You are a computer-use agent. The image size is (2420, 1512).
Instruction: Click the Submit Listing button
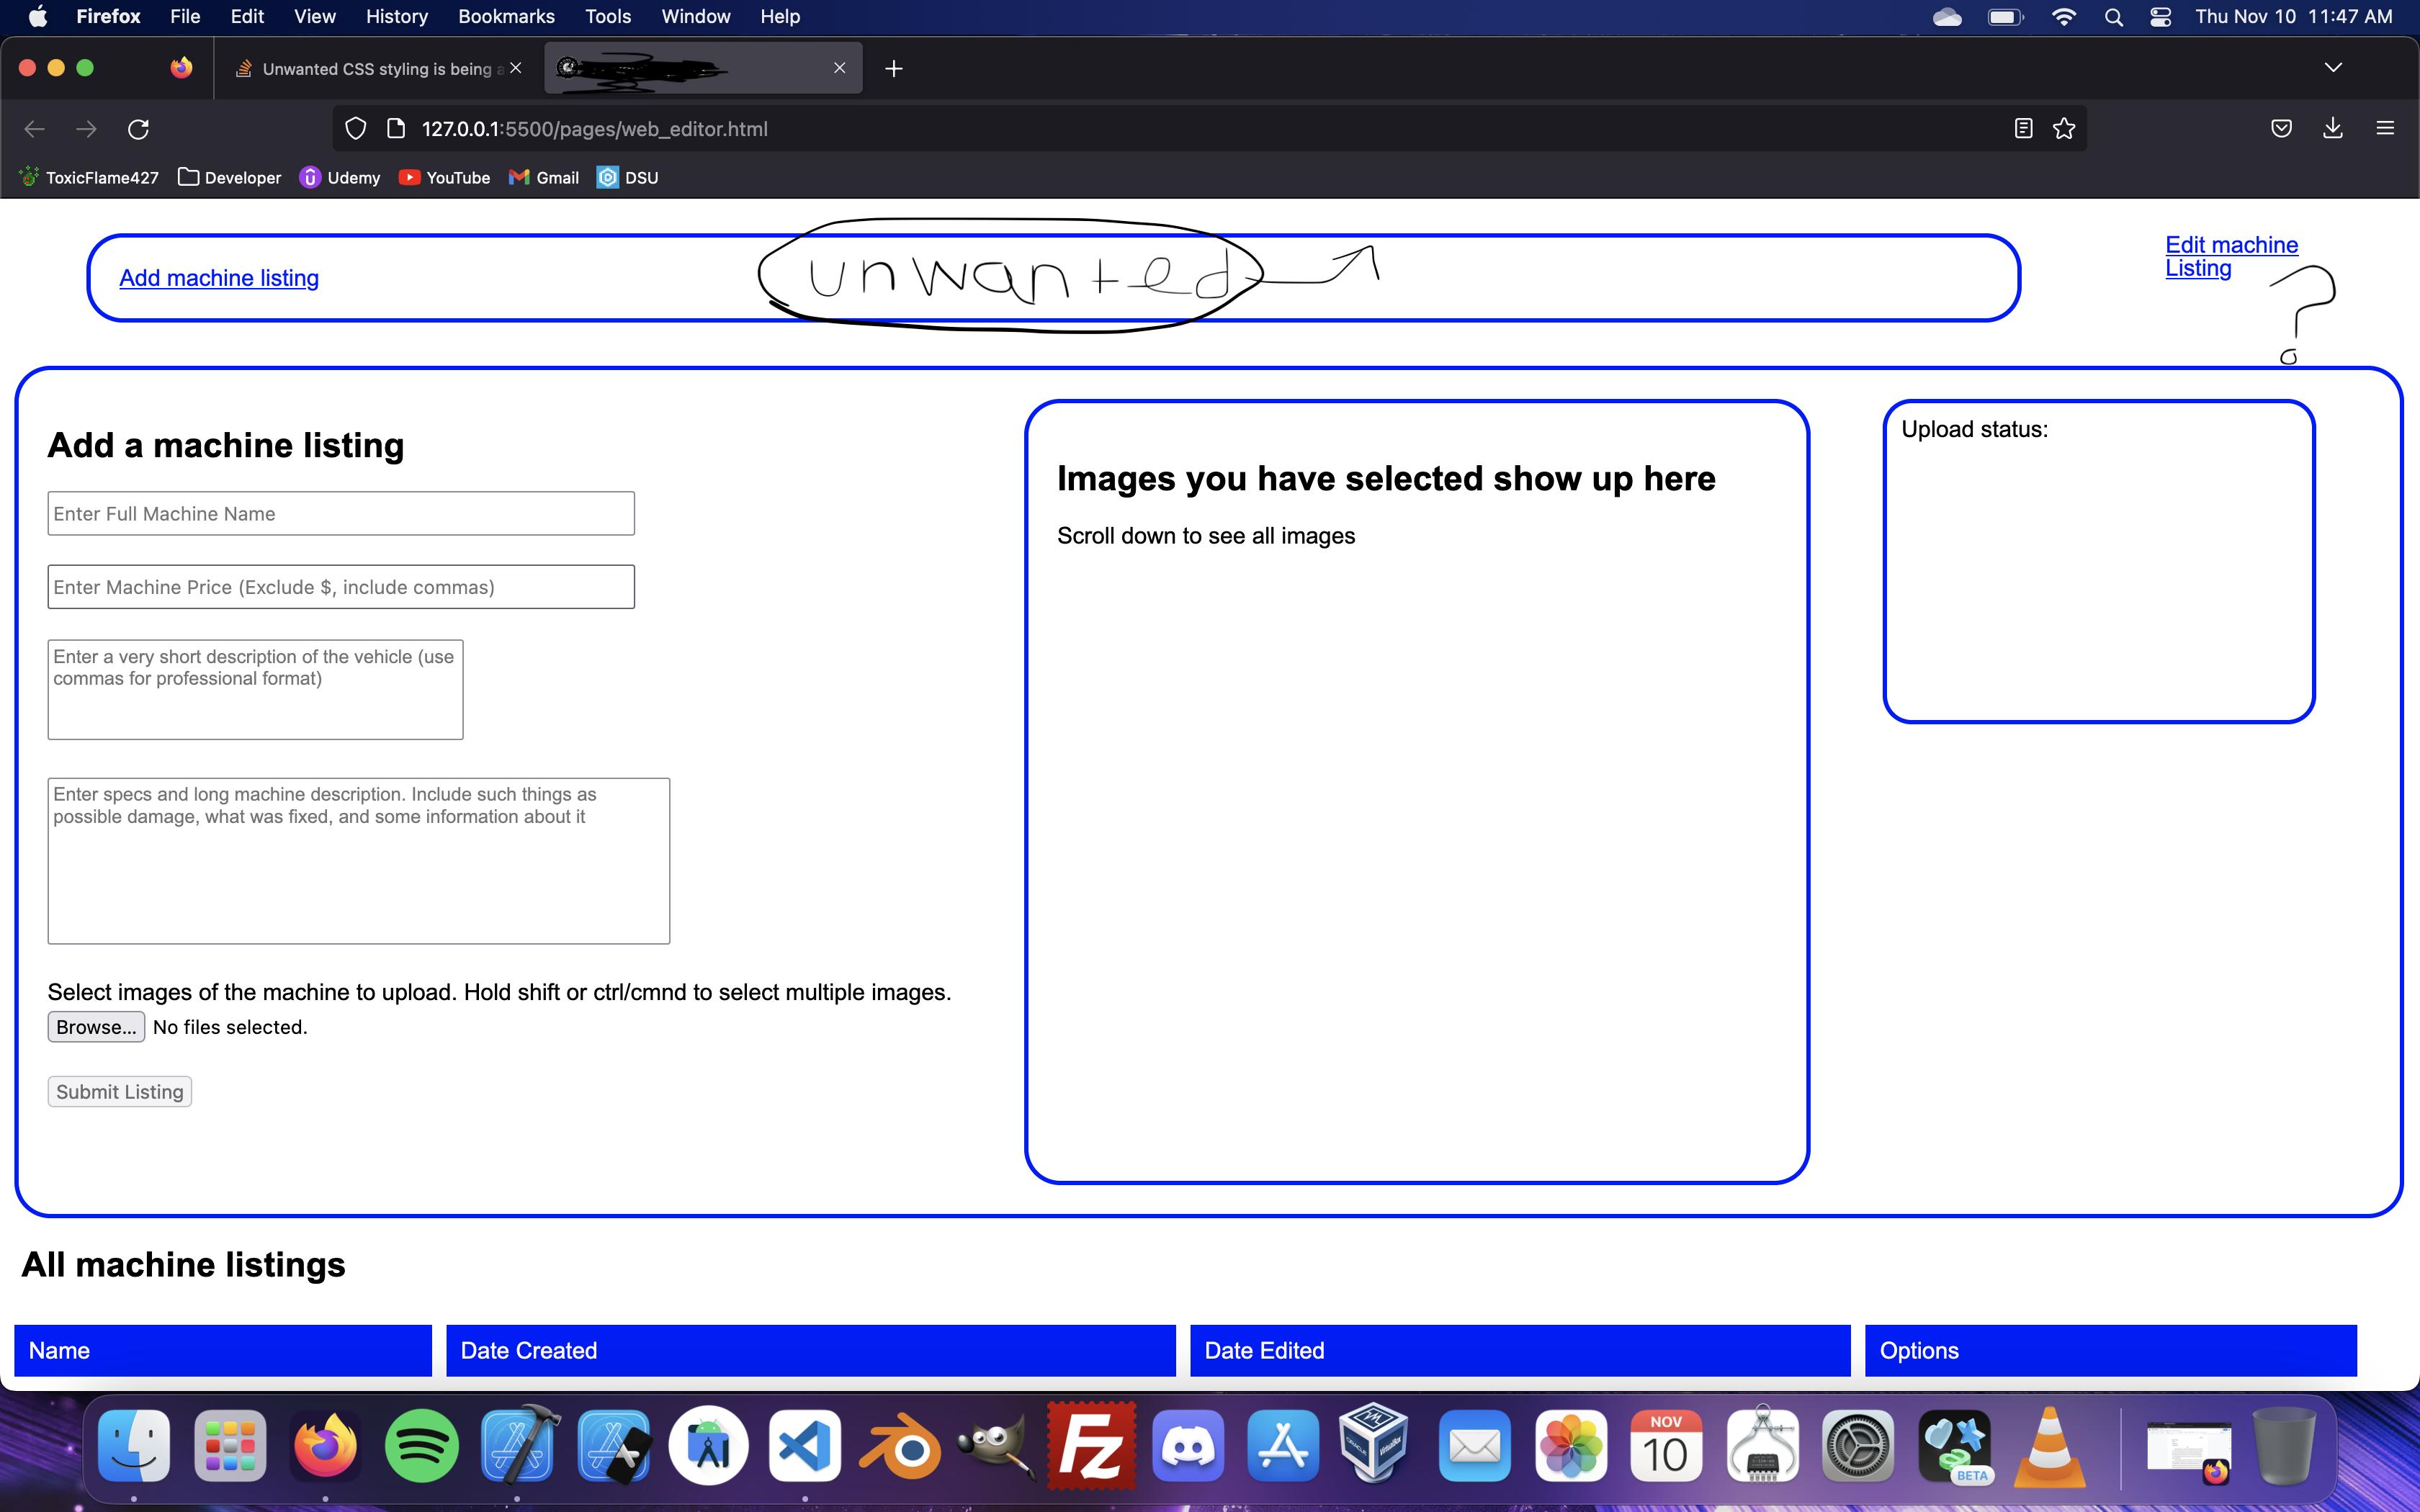coord(120,1092)
